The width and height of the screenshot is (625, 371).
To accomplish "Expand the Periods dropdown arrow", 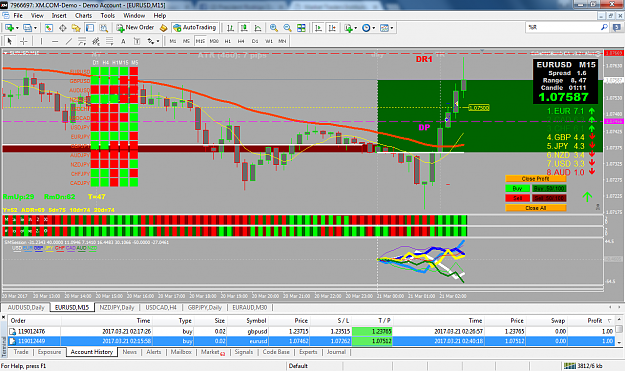I will 373,28.
